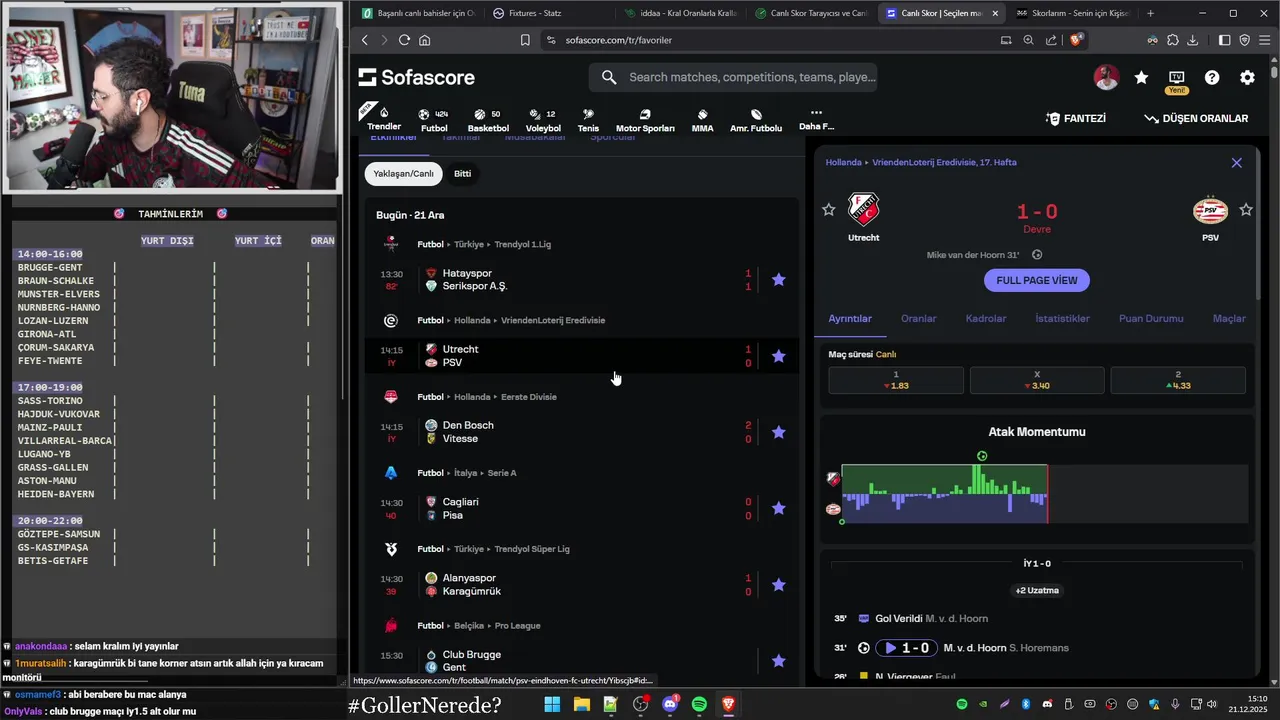Select the Yaklaşan/Canlı filter pill
Image resolution: width=1280 pixels, height=720 pixels.
[404, 174]
